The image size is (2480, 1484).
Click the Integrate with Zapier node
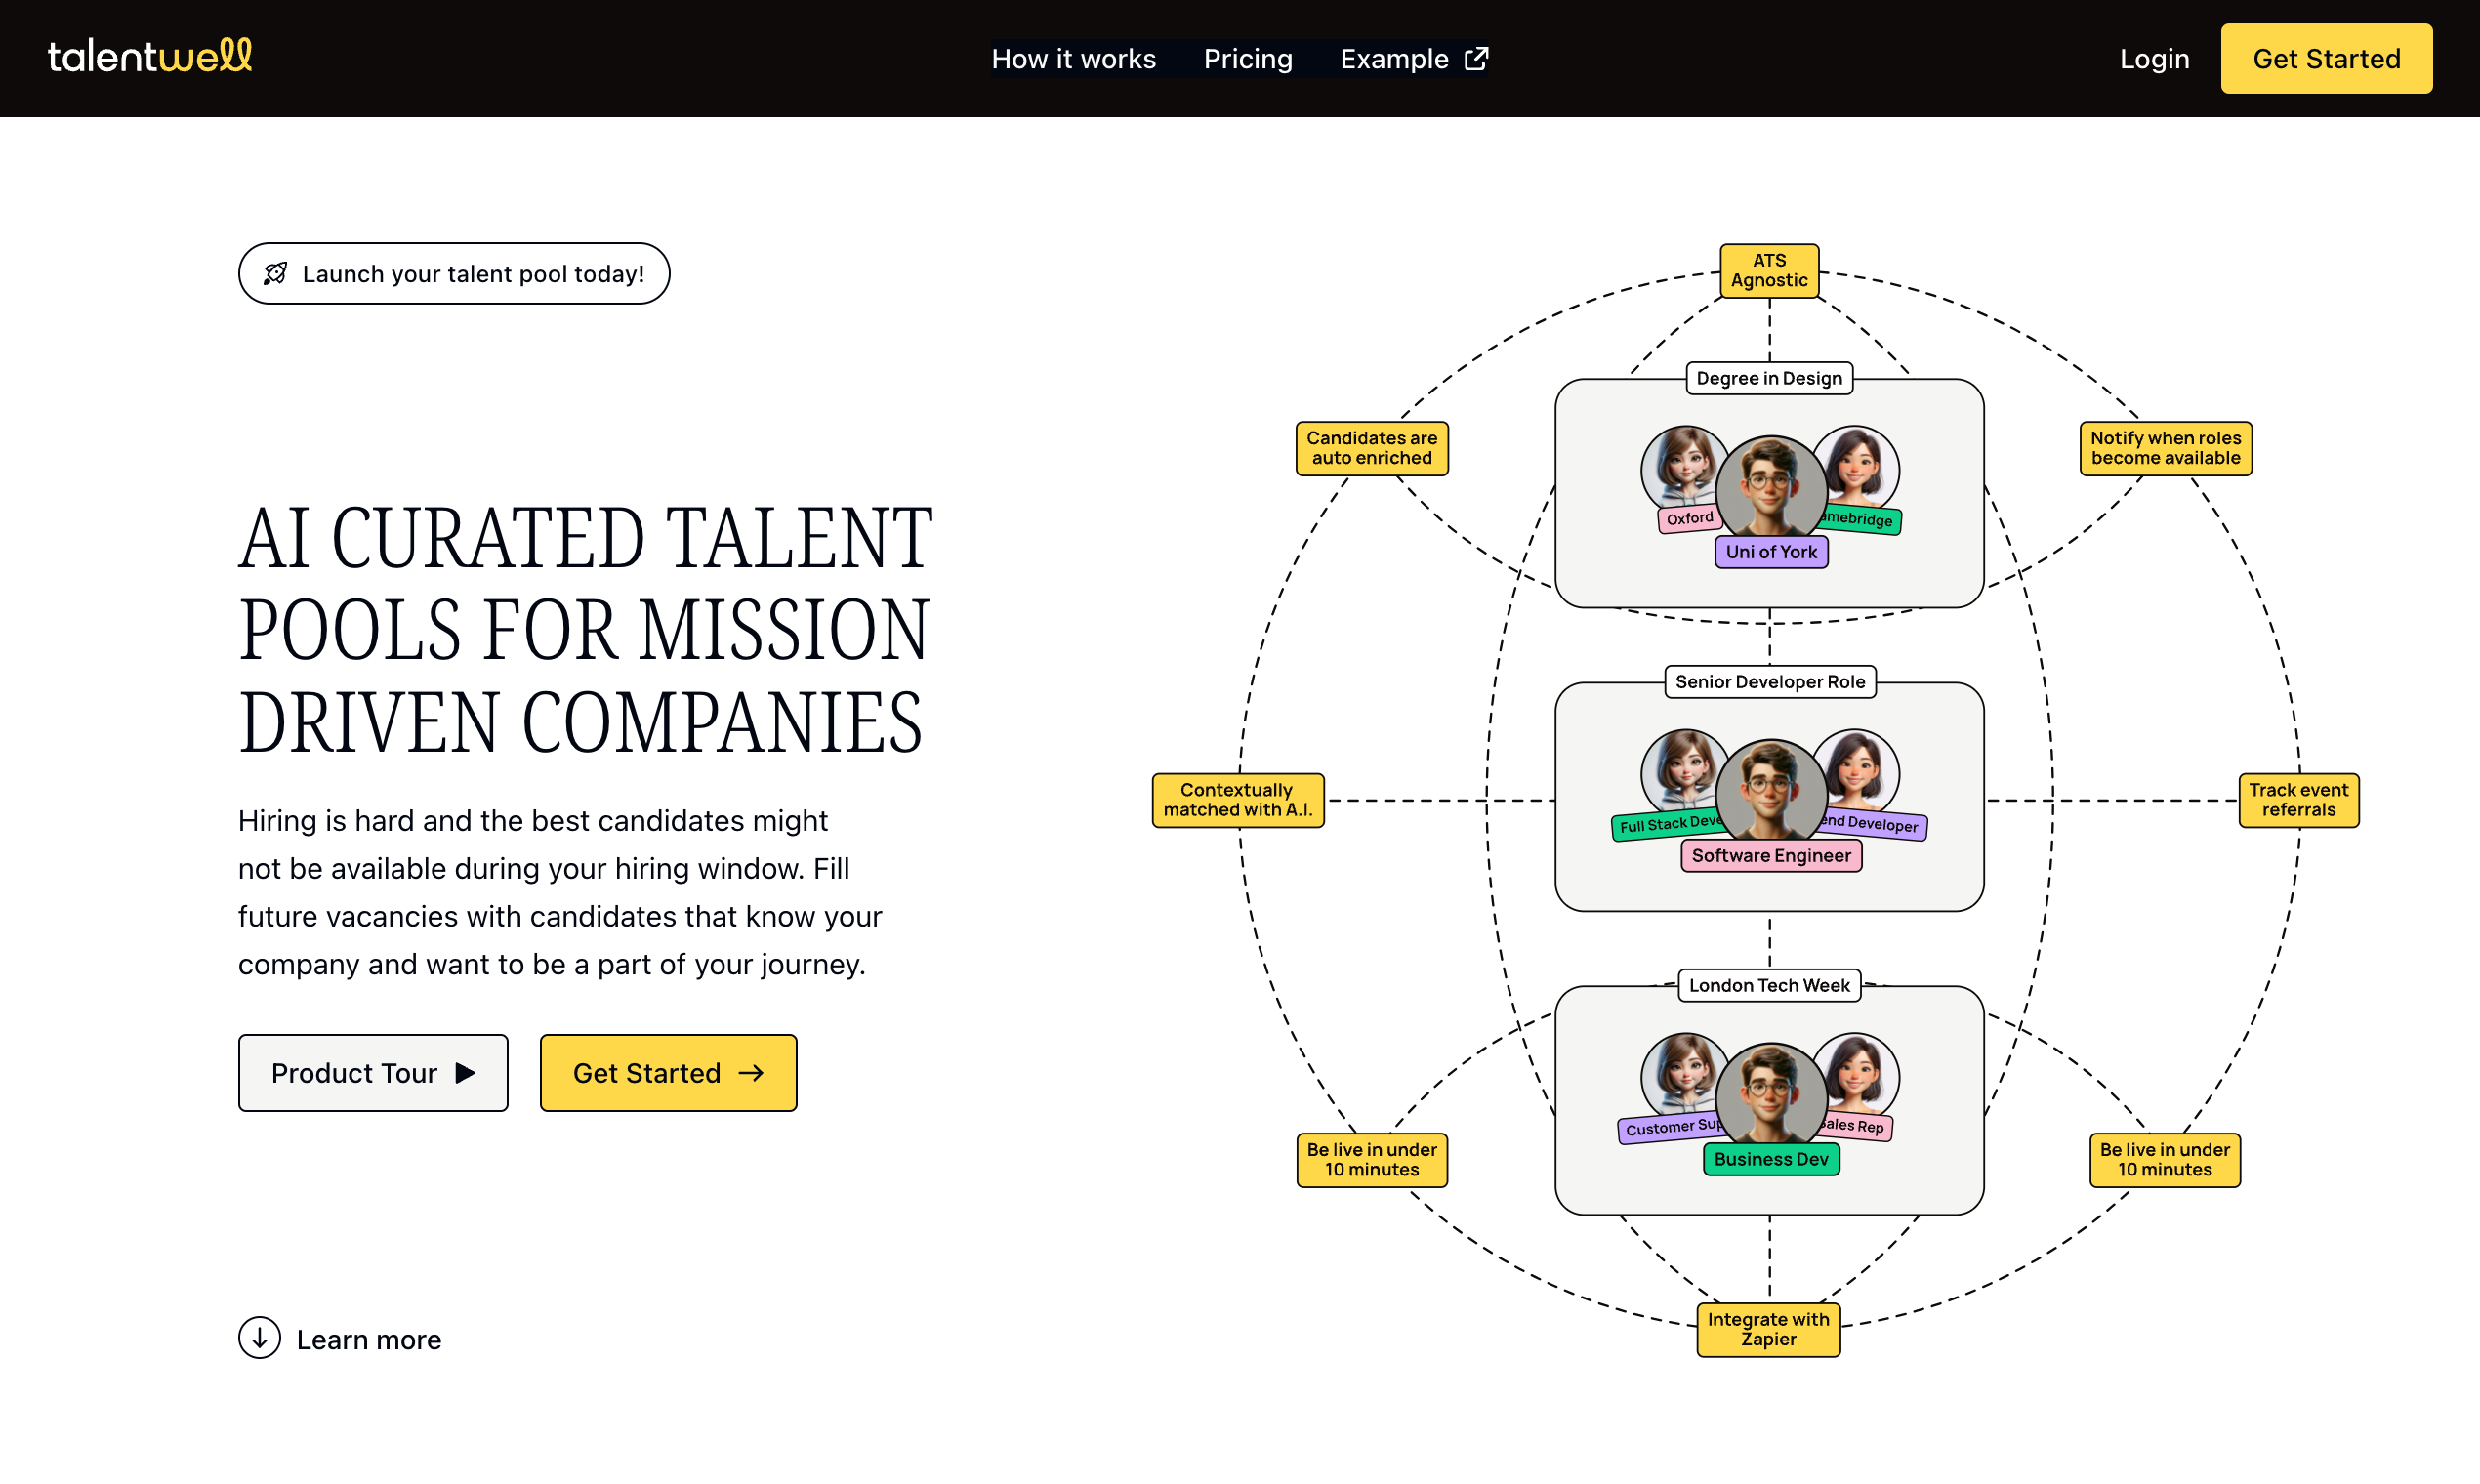1768,1330
